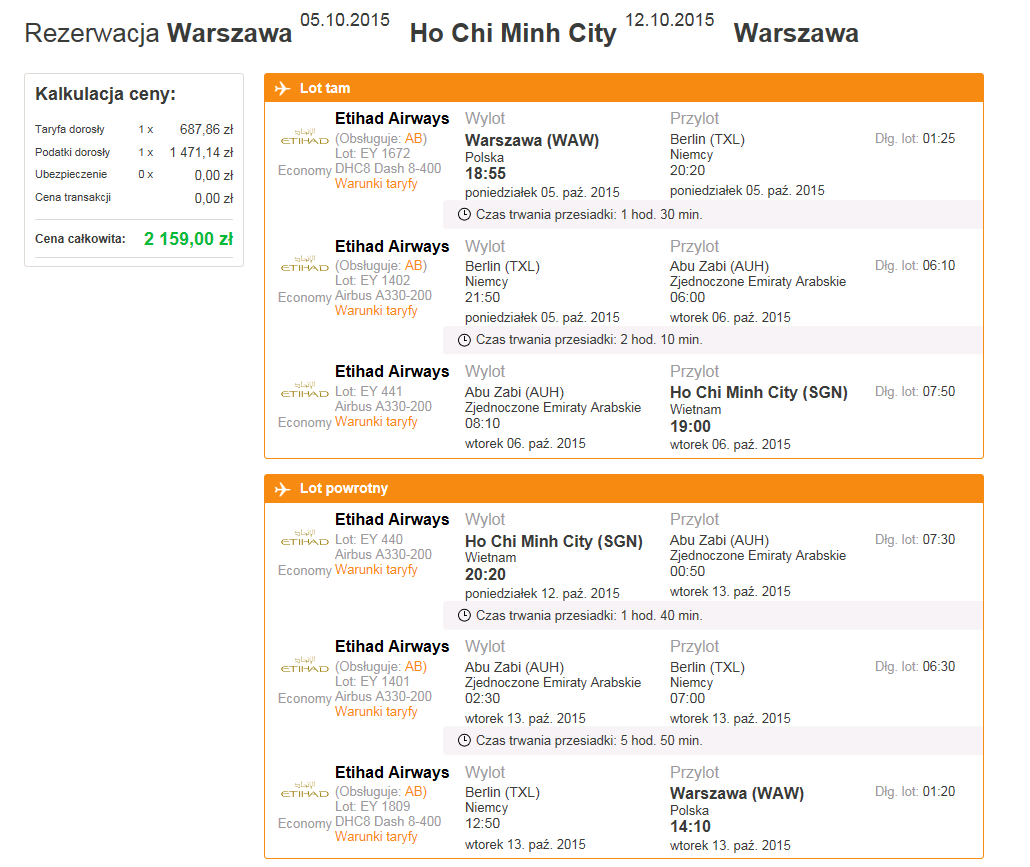Open Warunki taryfy for flight EY 1401

coord(376,712)
